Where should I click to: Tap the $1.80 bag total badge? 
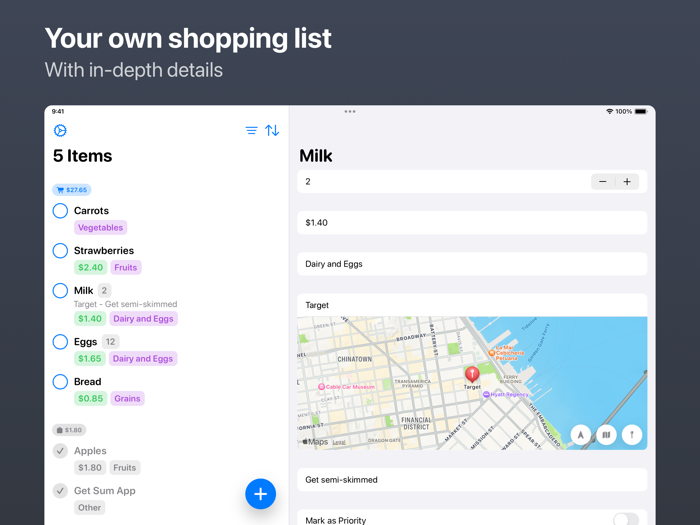pos(69,430)
